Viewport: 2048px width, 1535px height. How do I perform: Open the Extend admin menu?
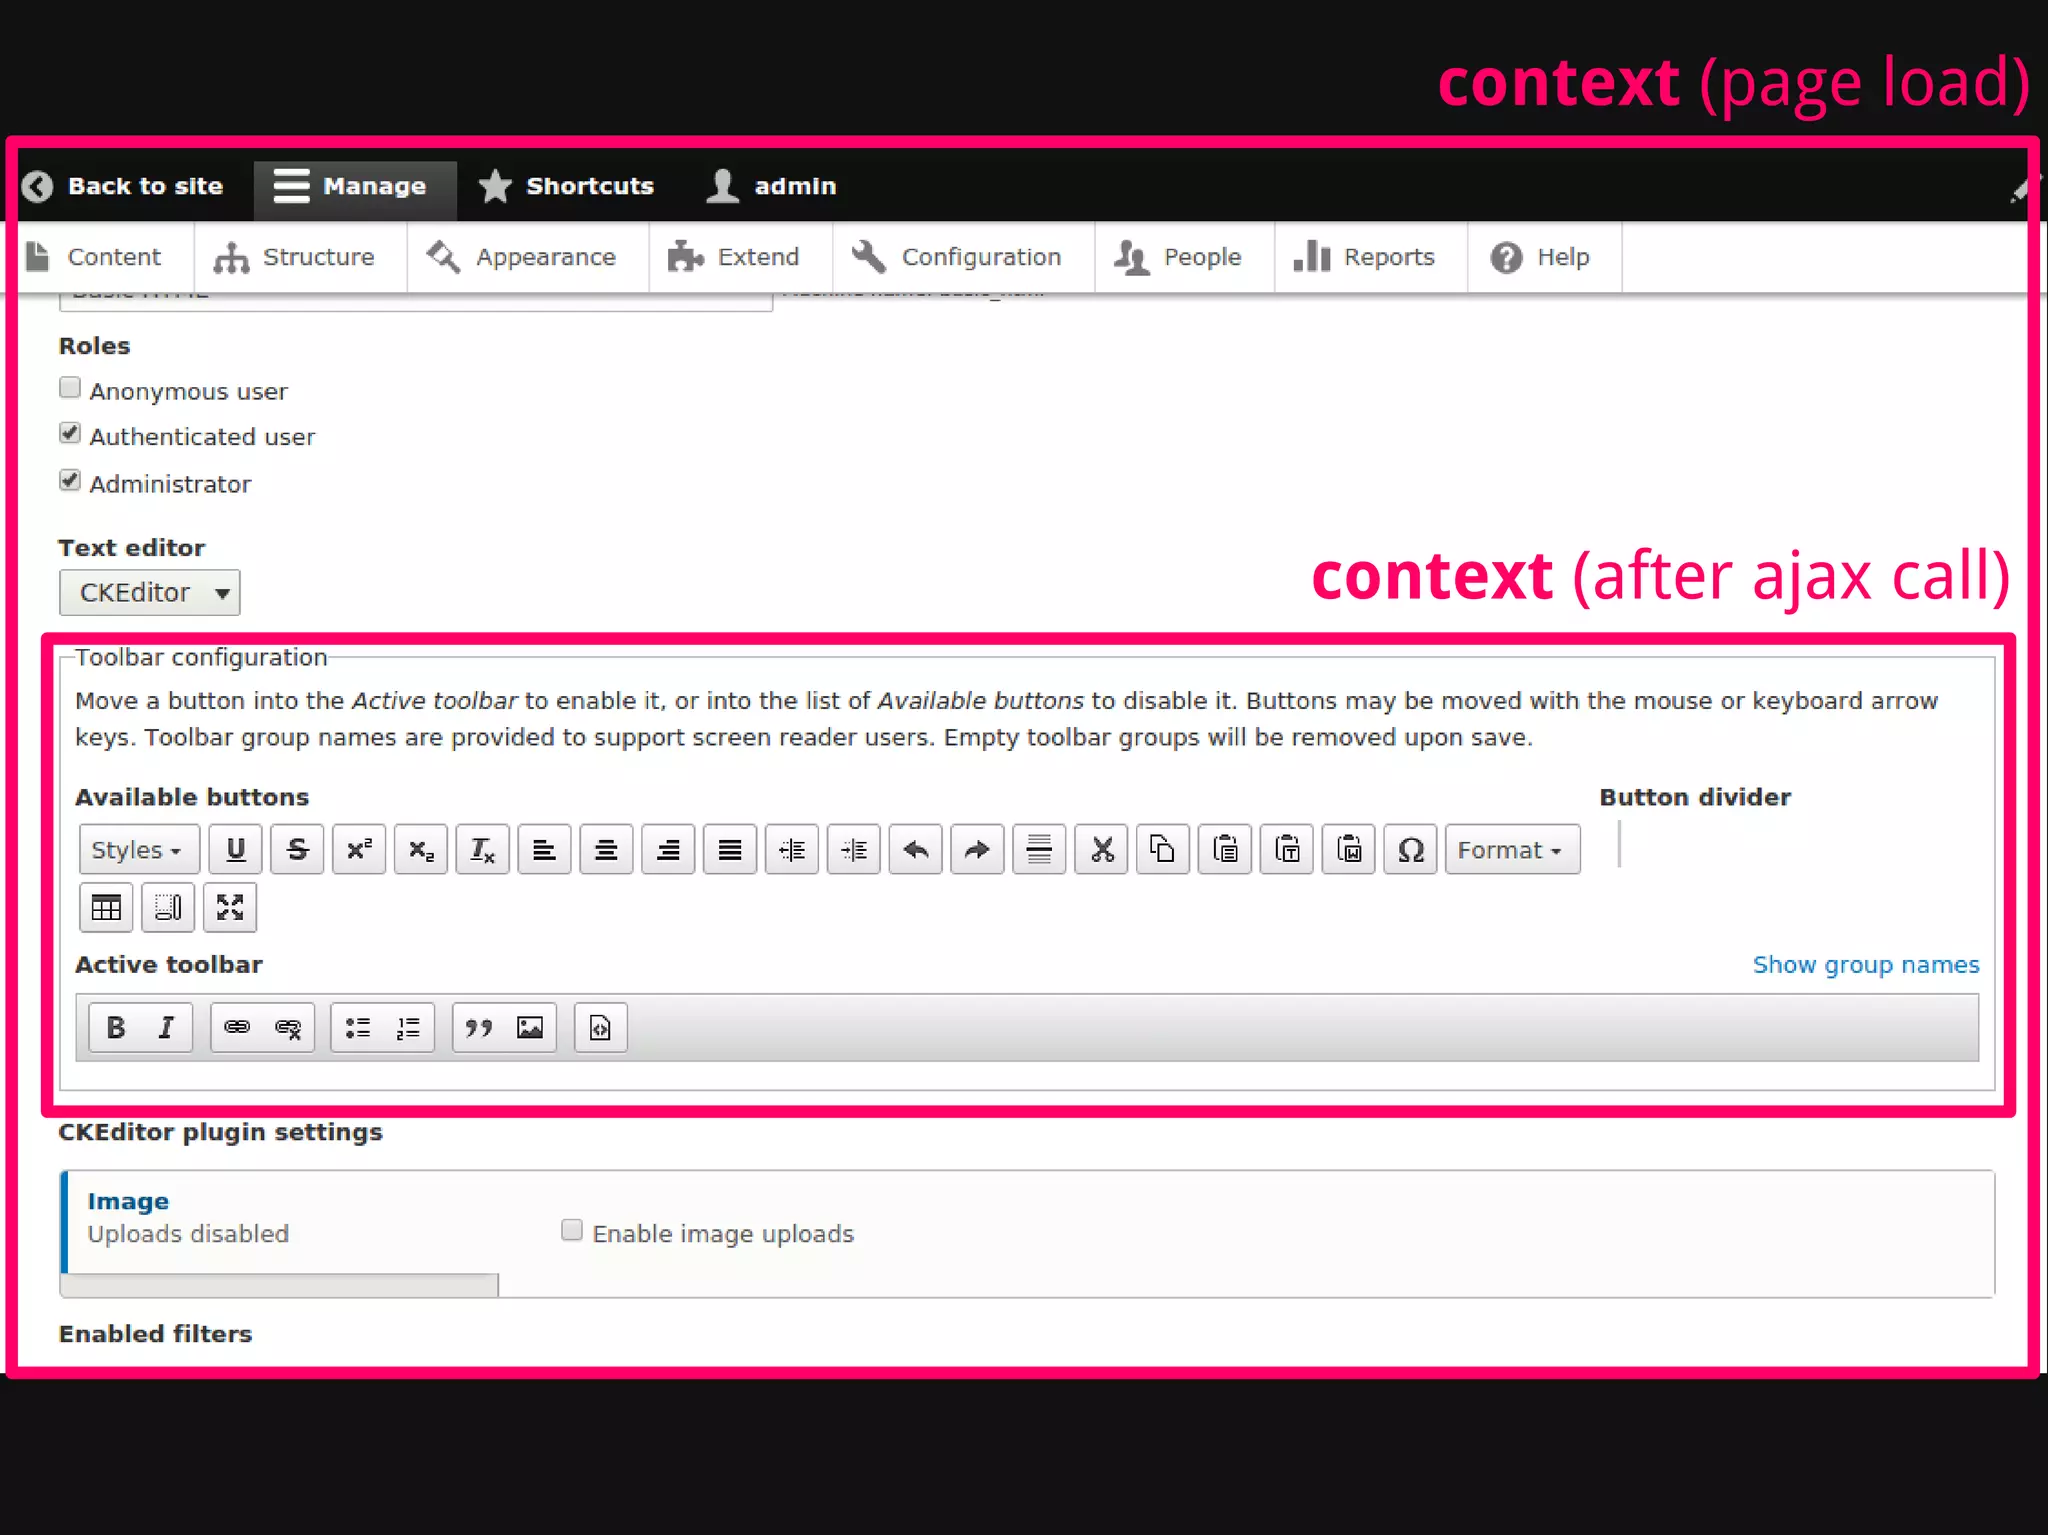coord(741,258)
